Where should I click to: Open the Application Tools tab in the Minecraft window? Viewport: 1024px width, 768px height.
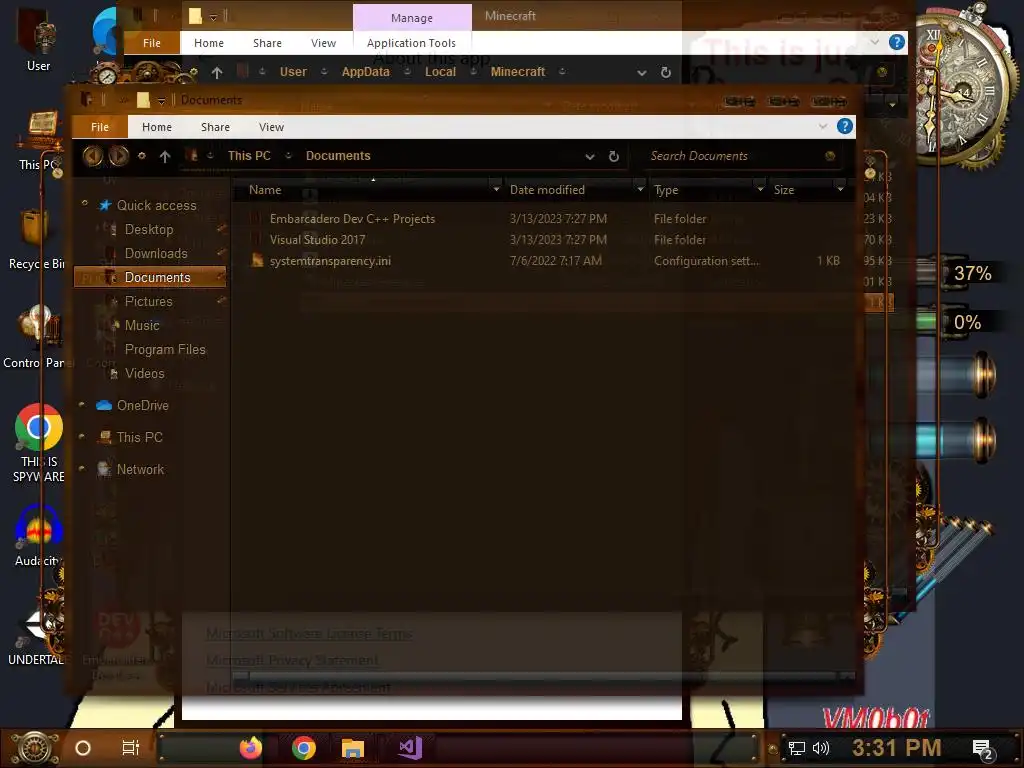(411, 43)
